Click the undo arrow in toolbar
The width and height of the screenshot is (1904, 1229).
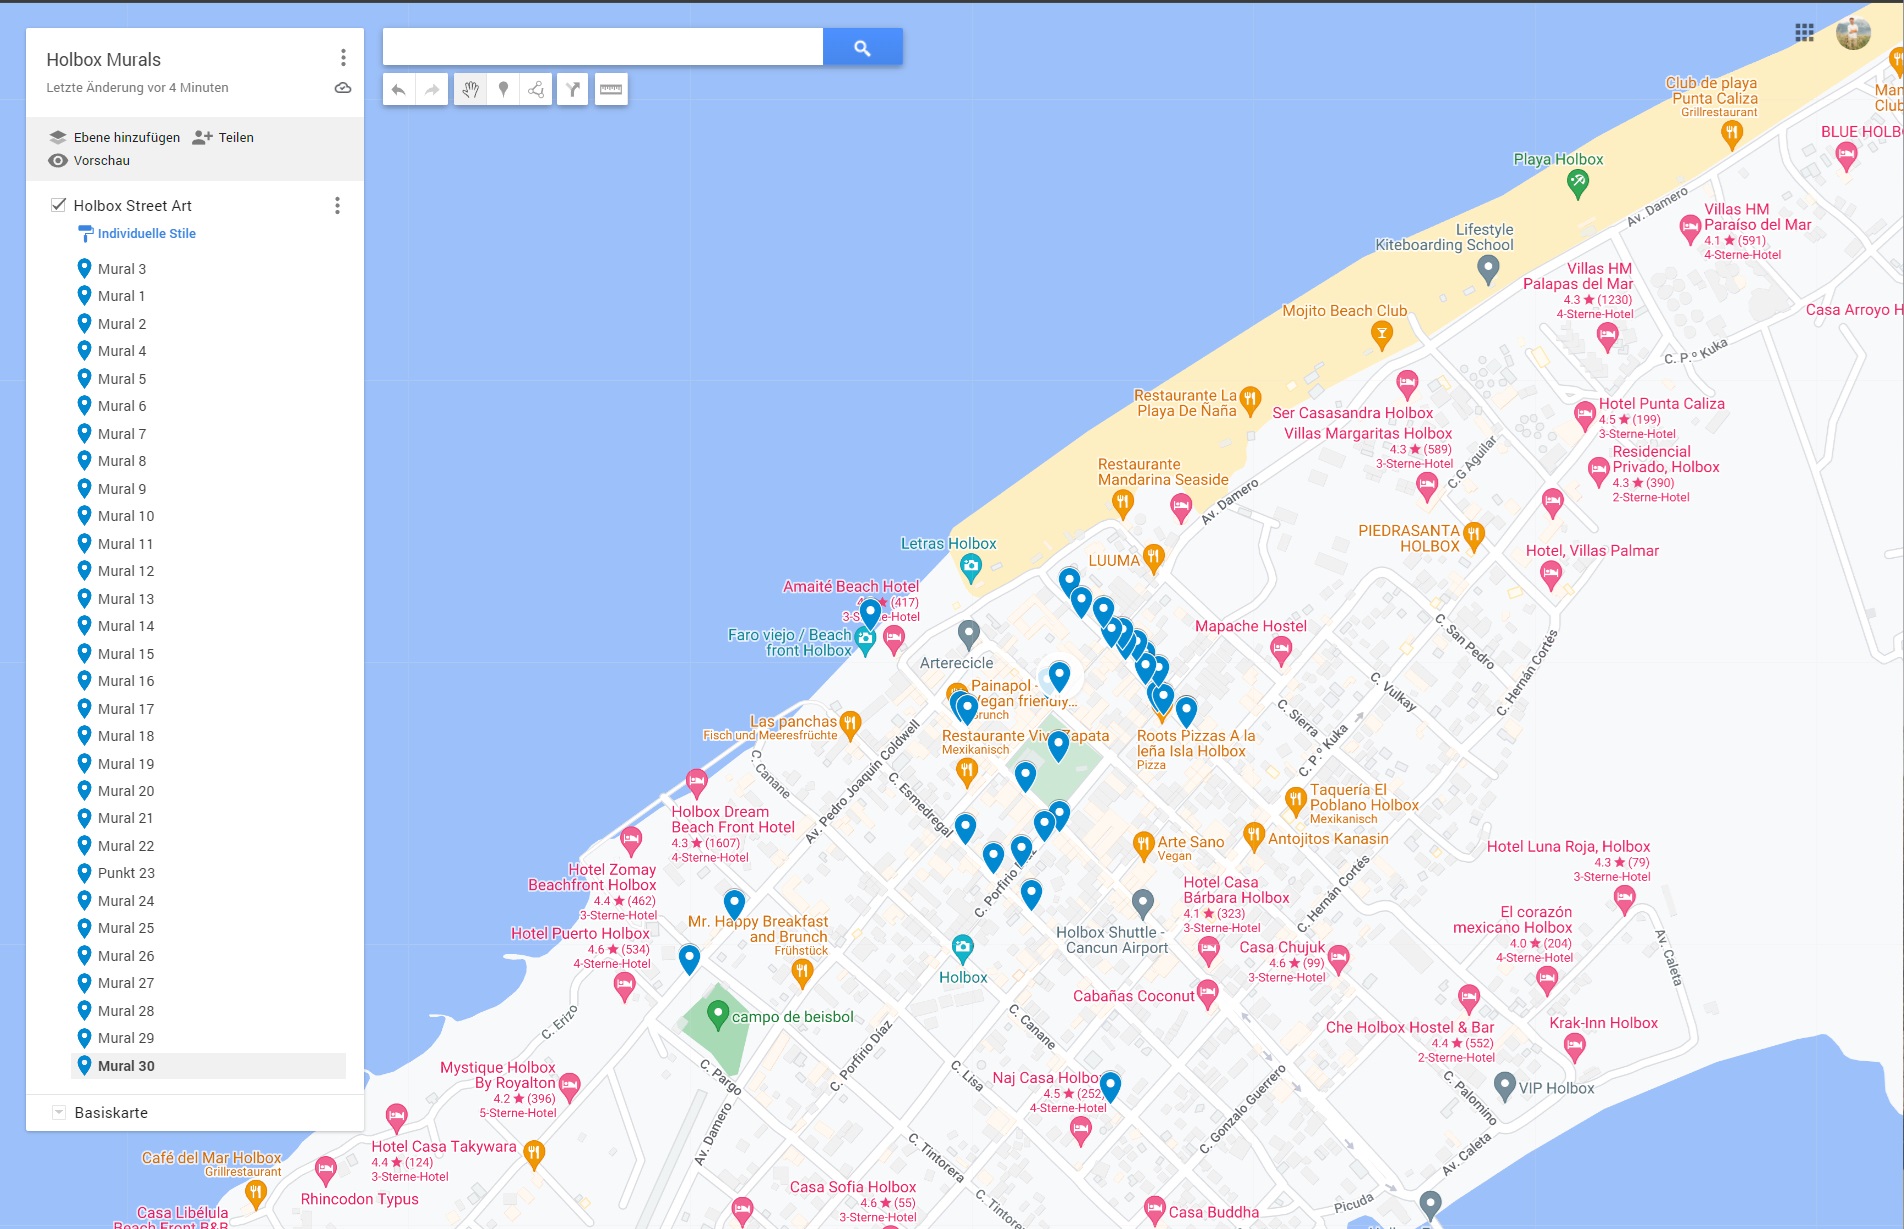pos(399,90)
